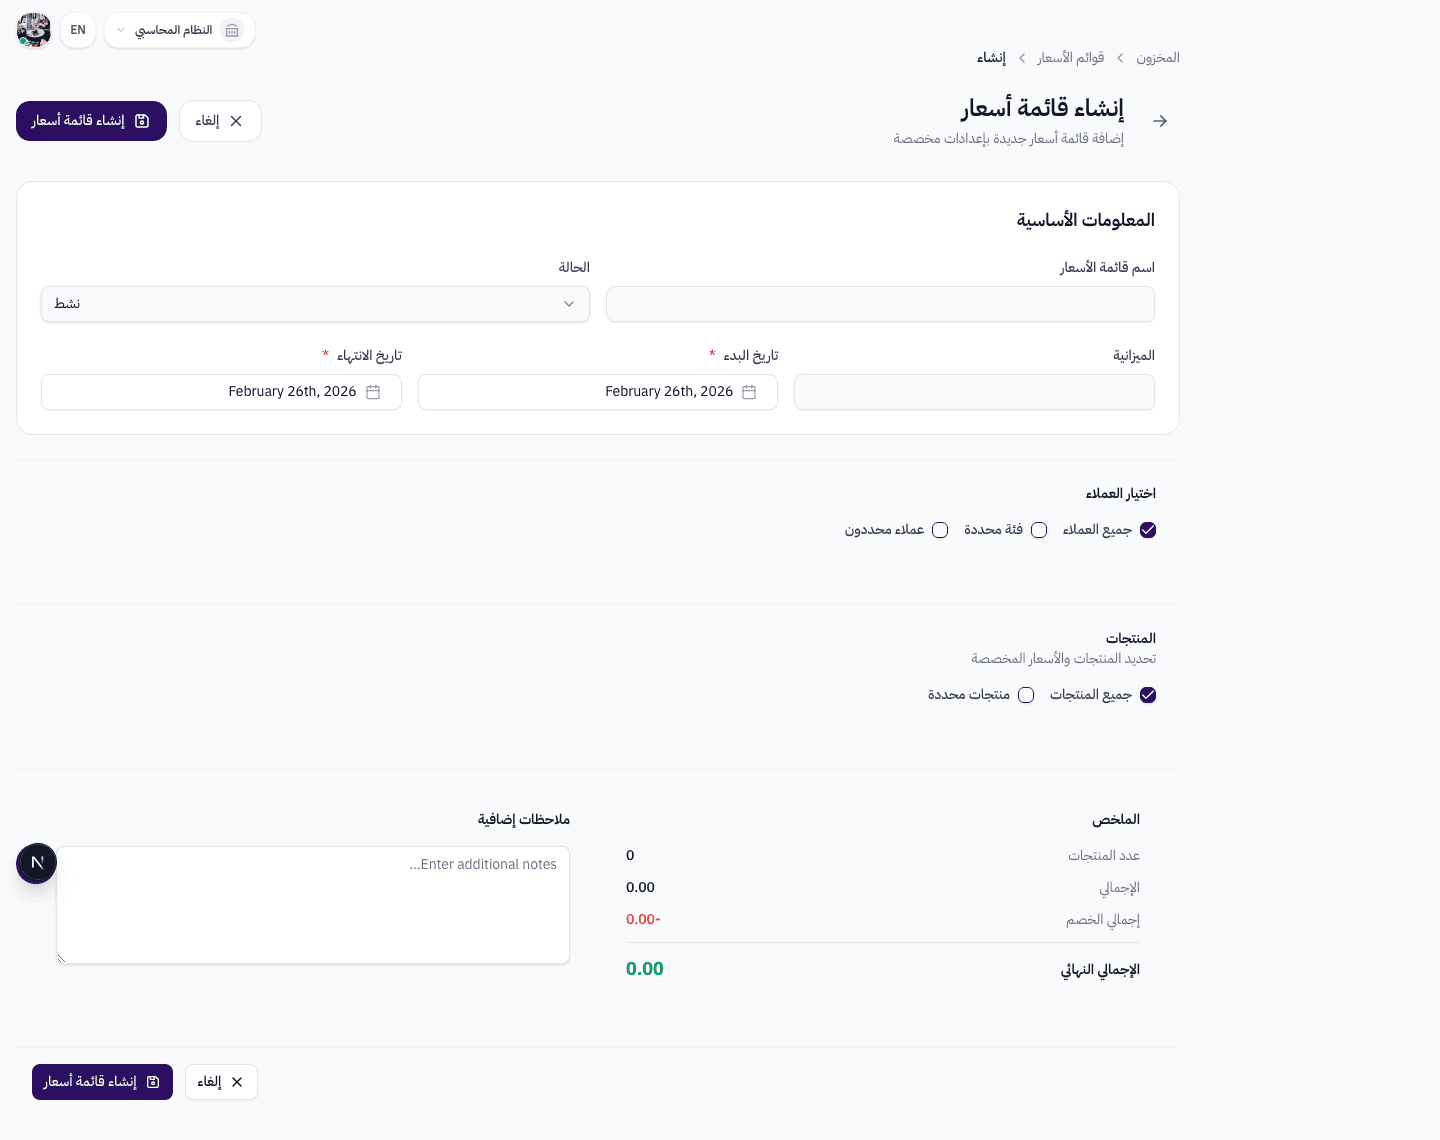This screenshot has width=1440, height=1140.
Task: Click the bottom إنشاء قائمة أسعار button
Action: coord(102,1081)
